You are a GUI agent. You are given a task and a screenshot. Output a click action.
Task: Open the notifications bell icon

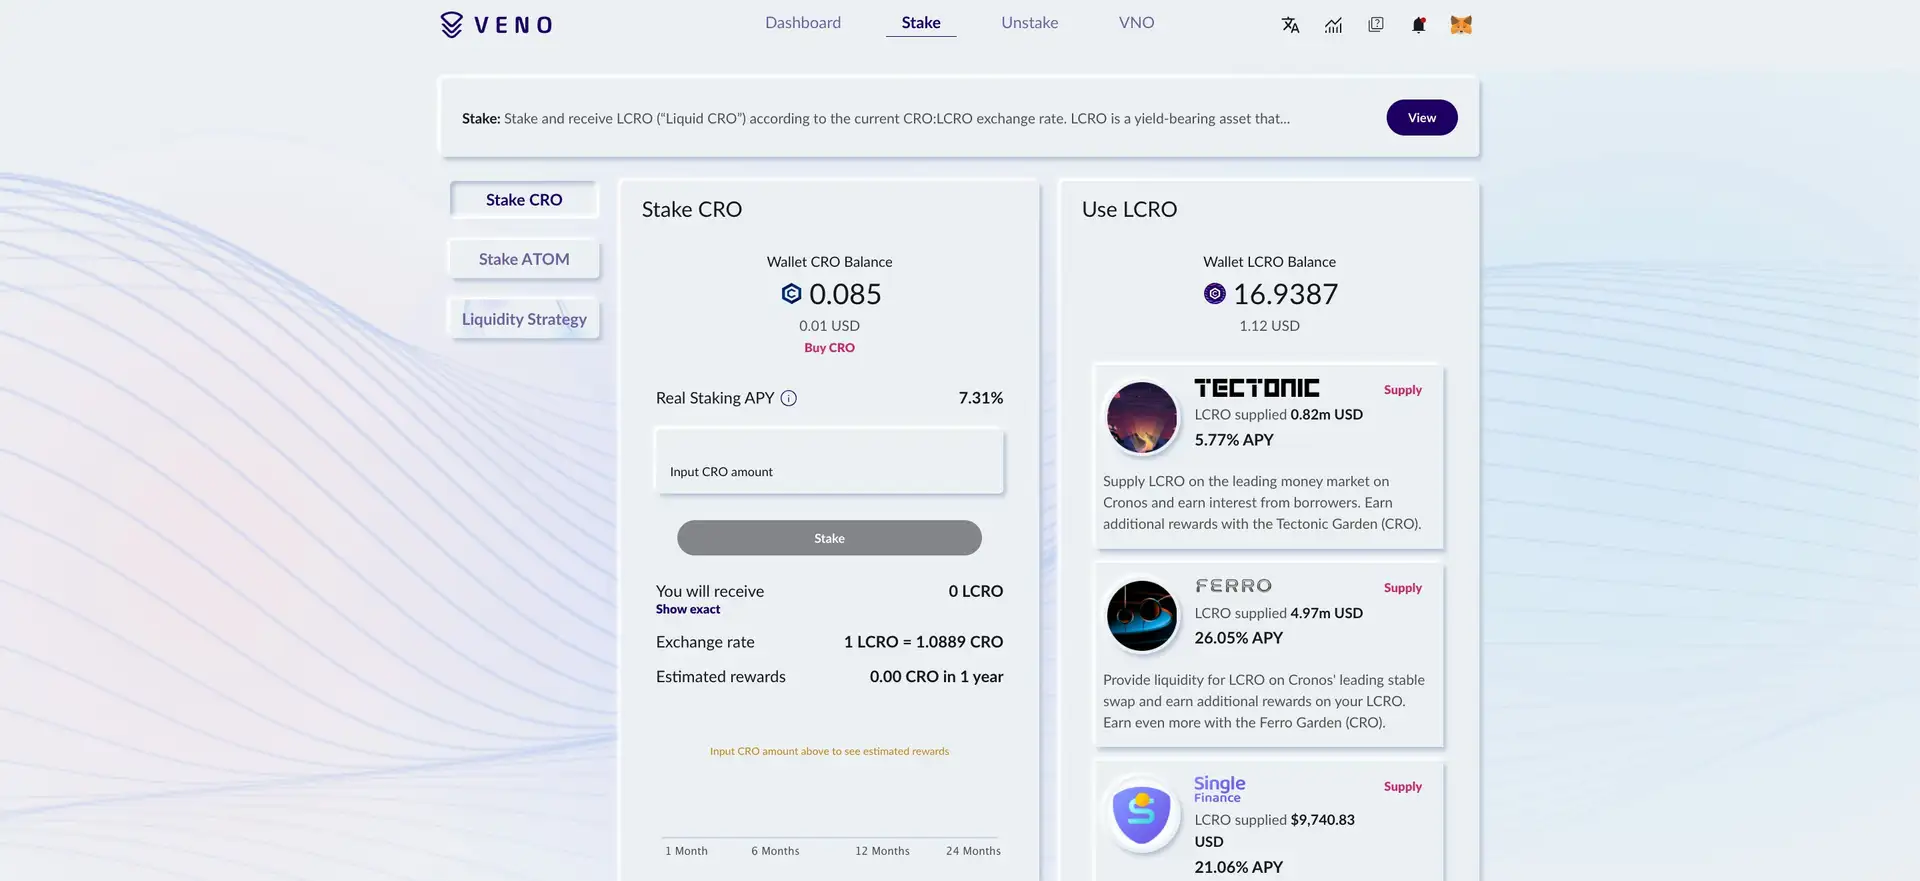point(1418,25)
